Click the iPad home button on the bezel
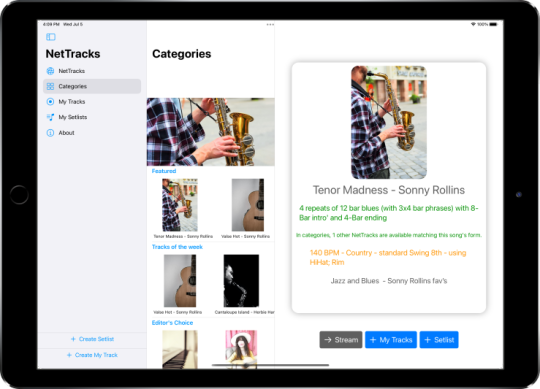540x389 pixels. tap(19, 194)
